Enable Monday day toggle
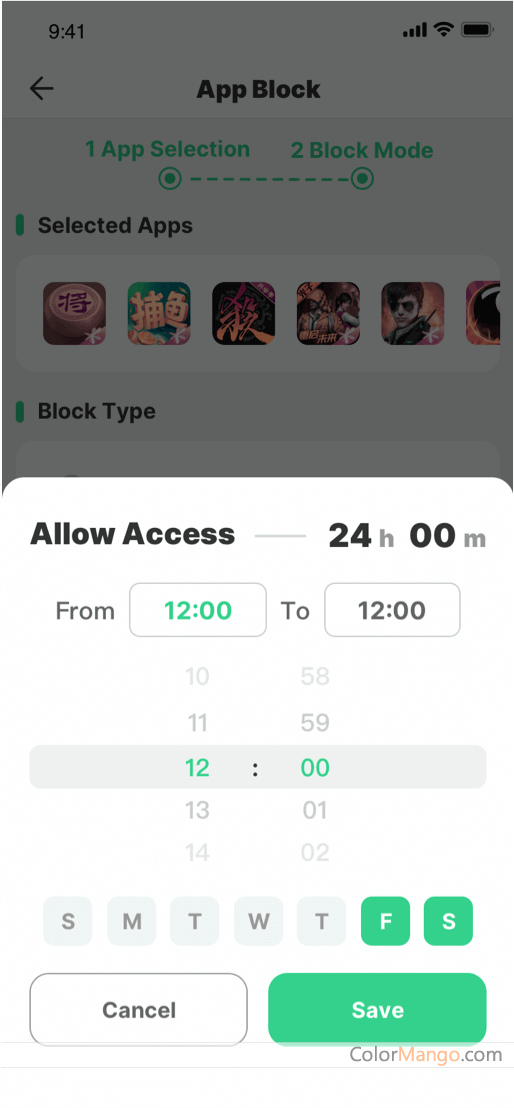The width and height of the screenshot is (514, 1108). 132,921
